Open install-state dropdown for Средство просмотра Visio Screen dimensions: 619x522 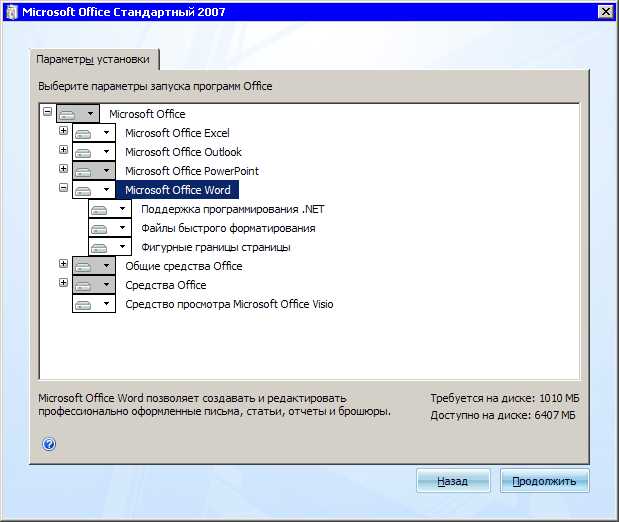pos(94,304)
